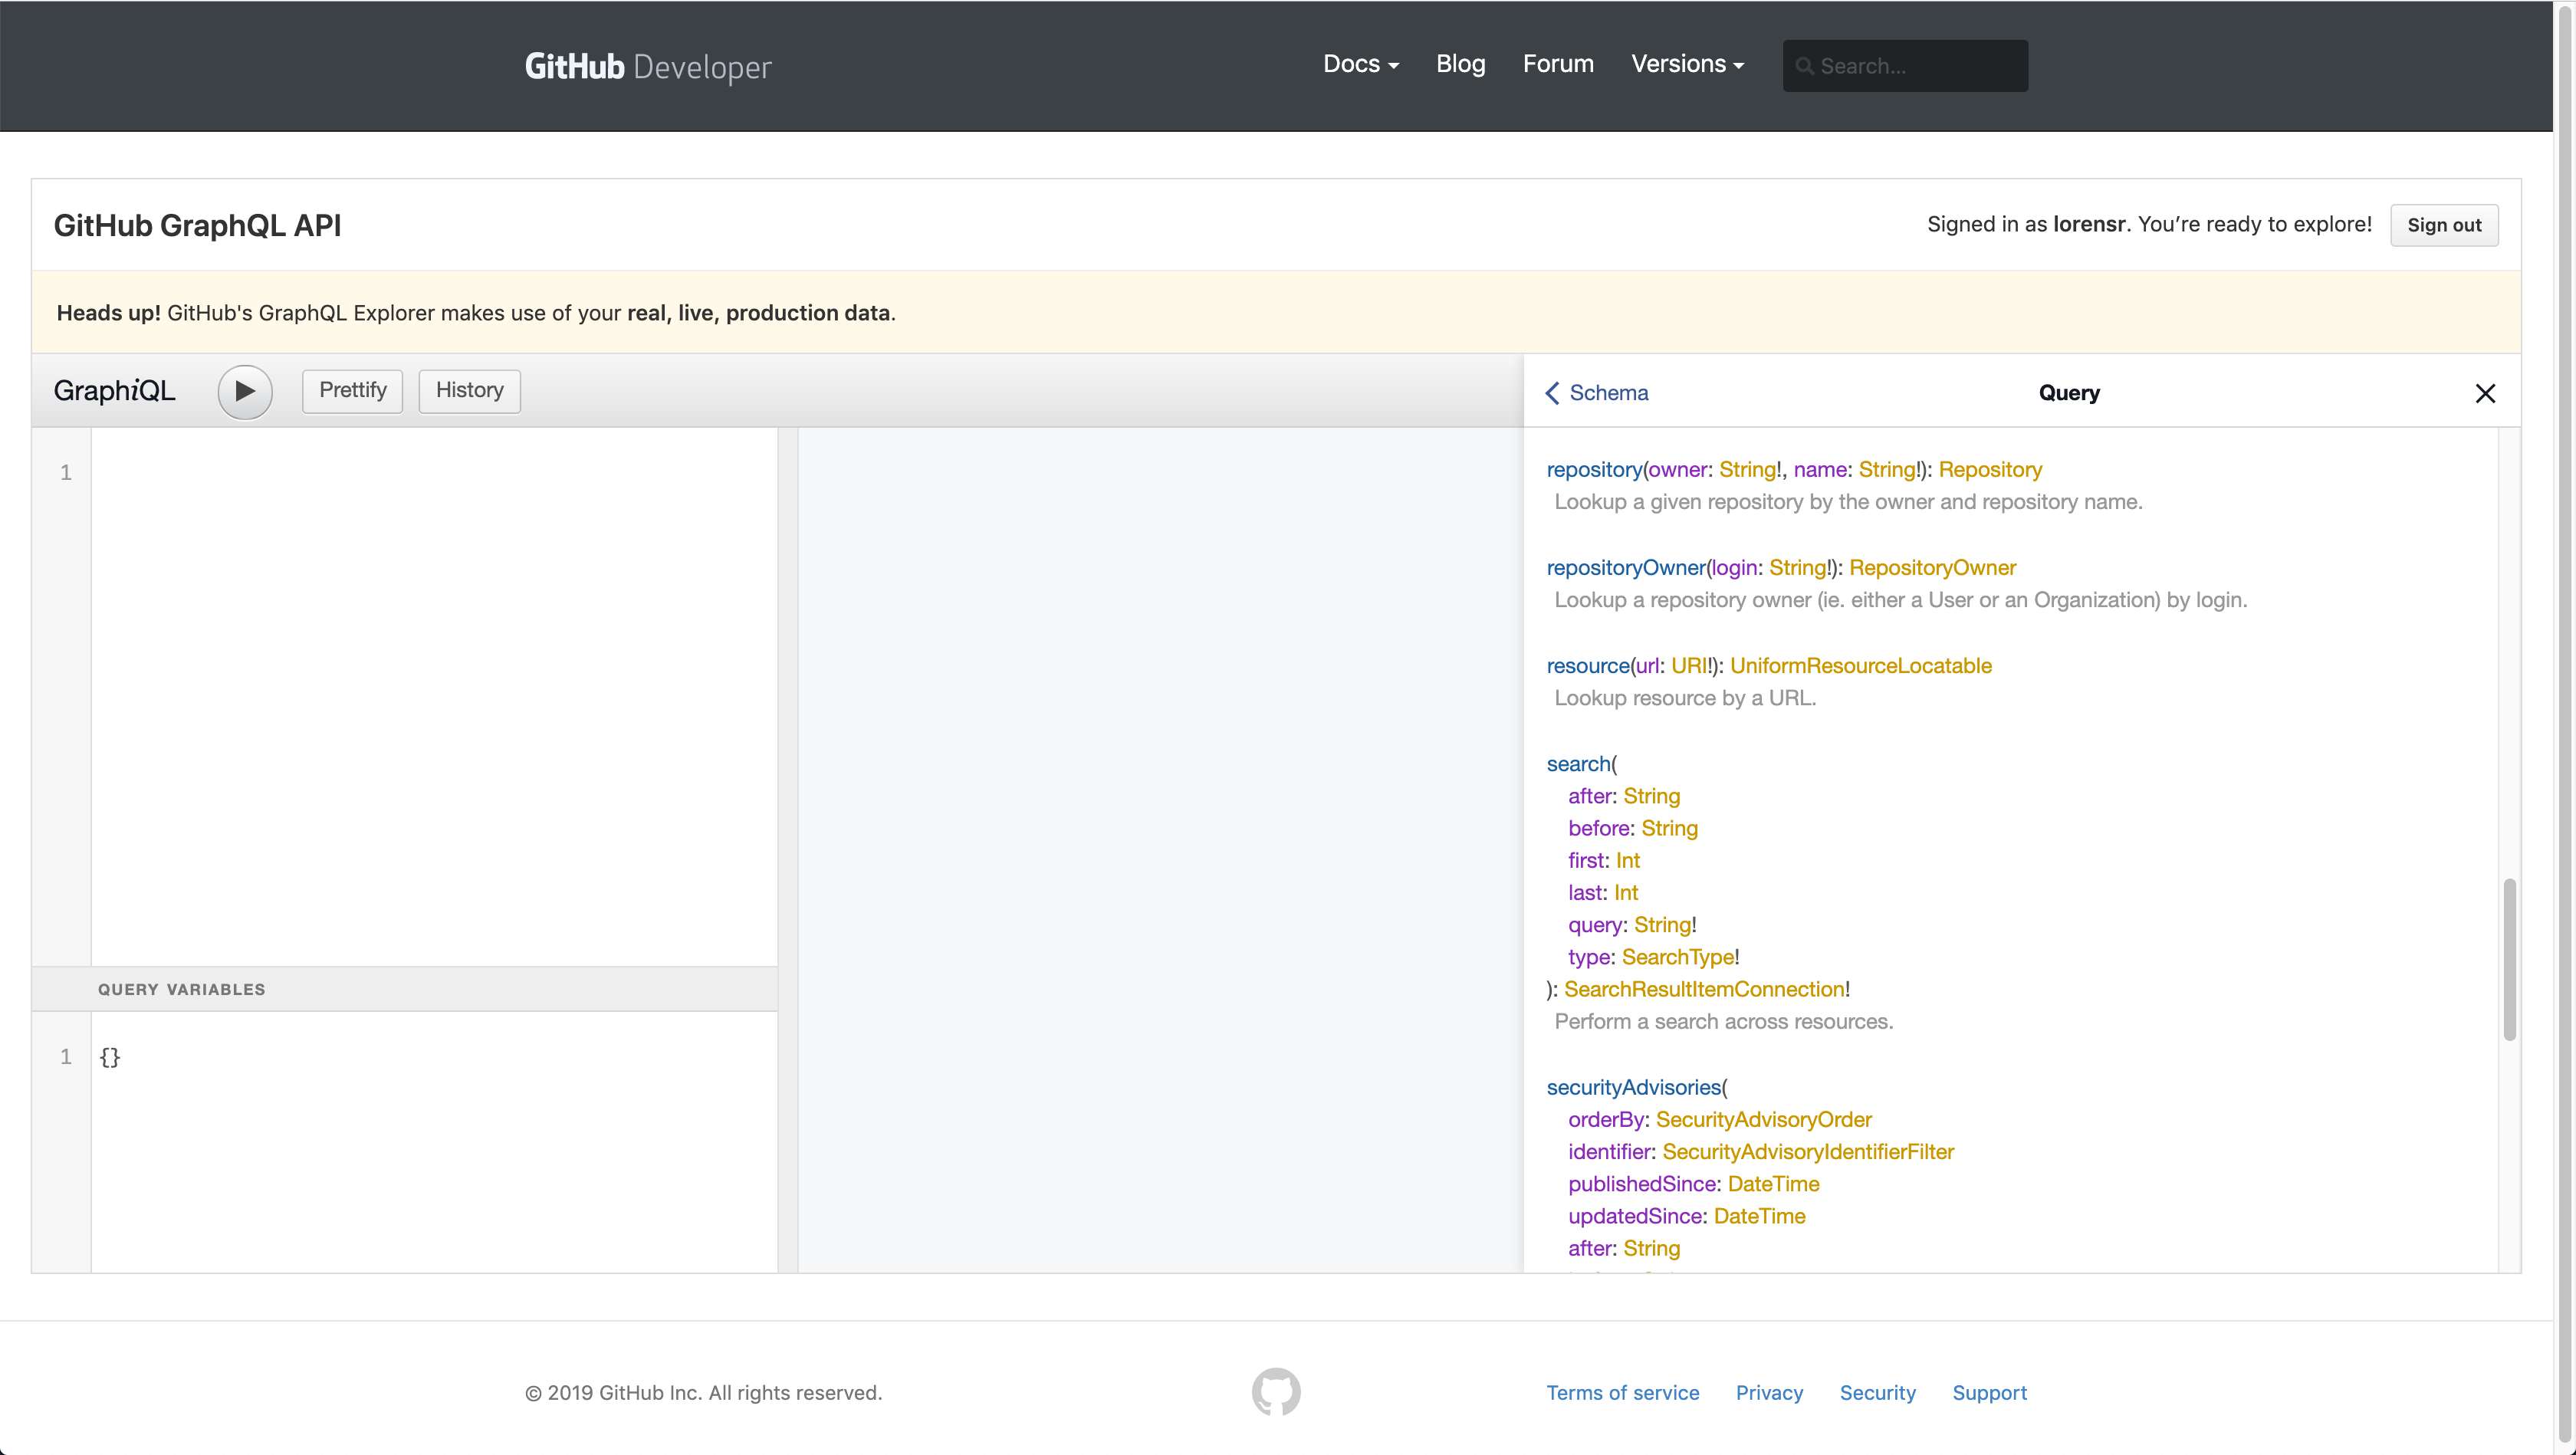Click the docs panel scrollbar thumb
Viewport: 2576px width, 1455px height.
(2509, 960)
